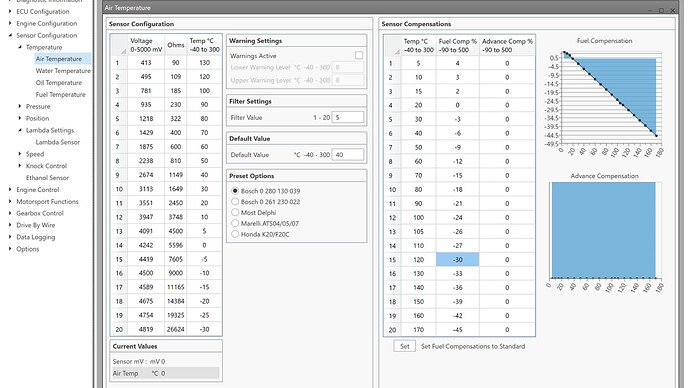Enable the Warnings Active checkbox
This screenshot has height=388, width=690.
(359, 55)
